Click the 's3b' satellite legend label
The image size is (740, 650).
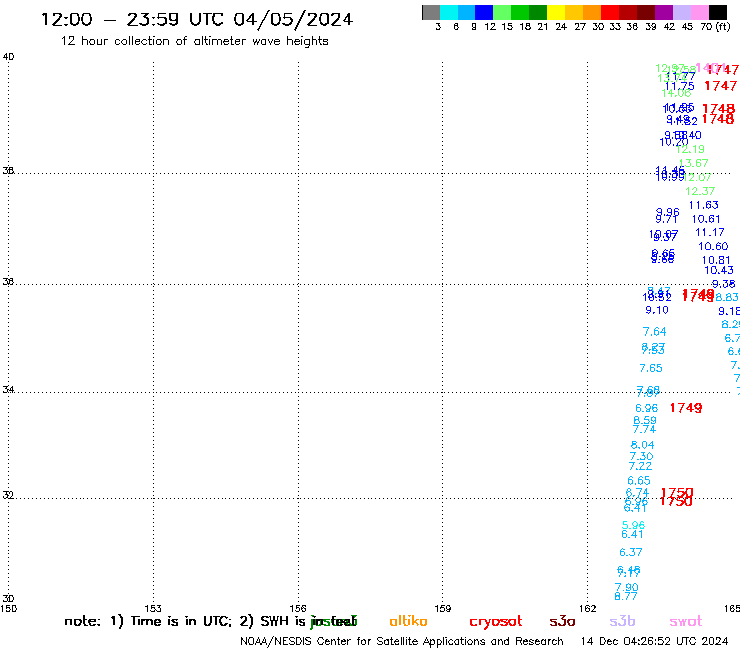tap(622, 621)
